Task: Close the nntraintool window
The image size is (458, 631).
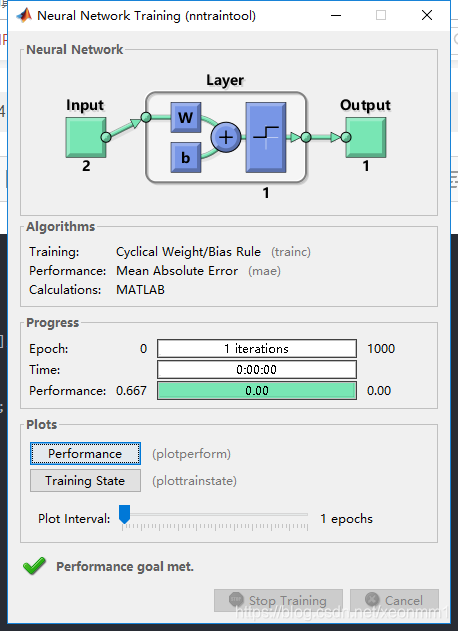Action: click(427, 15)
